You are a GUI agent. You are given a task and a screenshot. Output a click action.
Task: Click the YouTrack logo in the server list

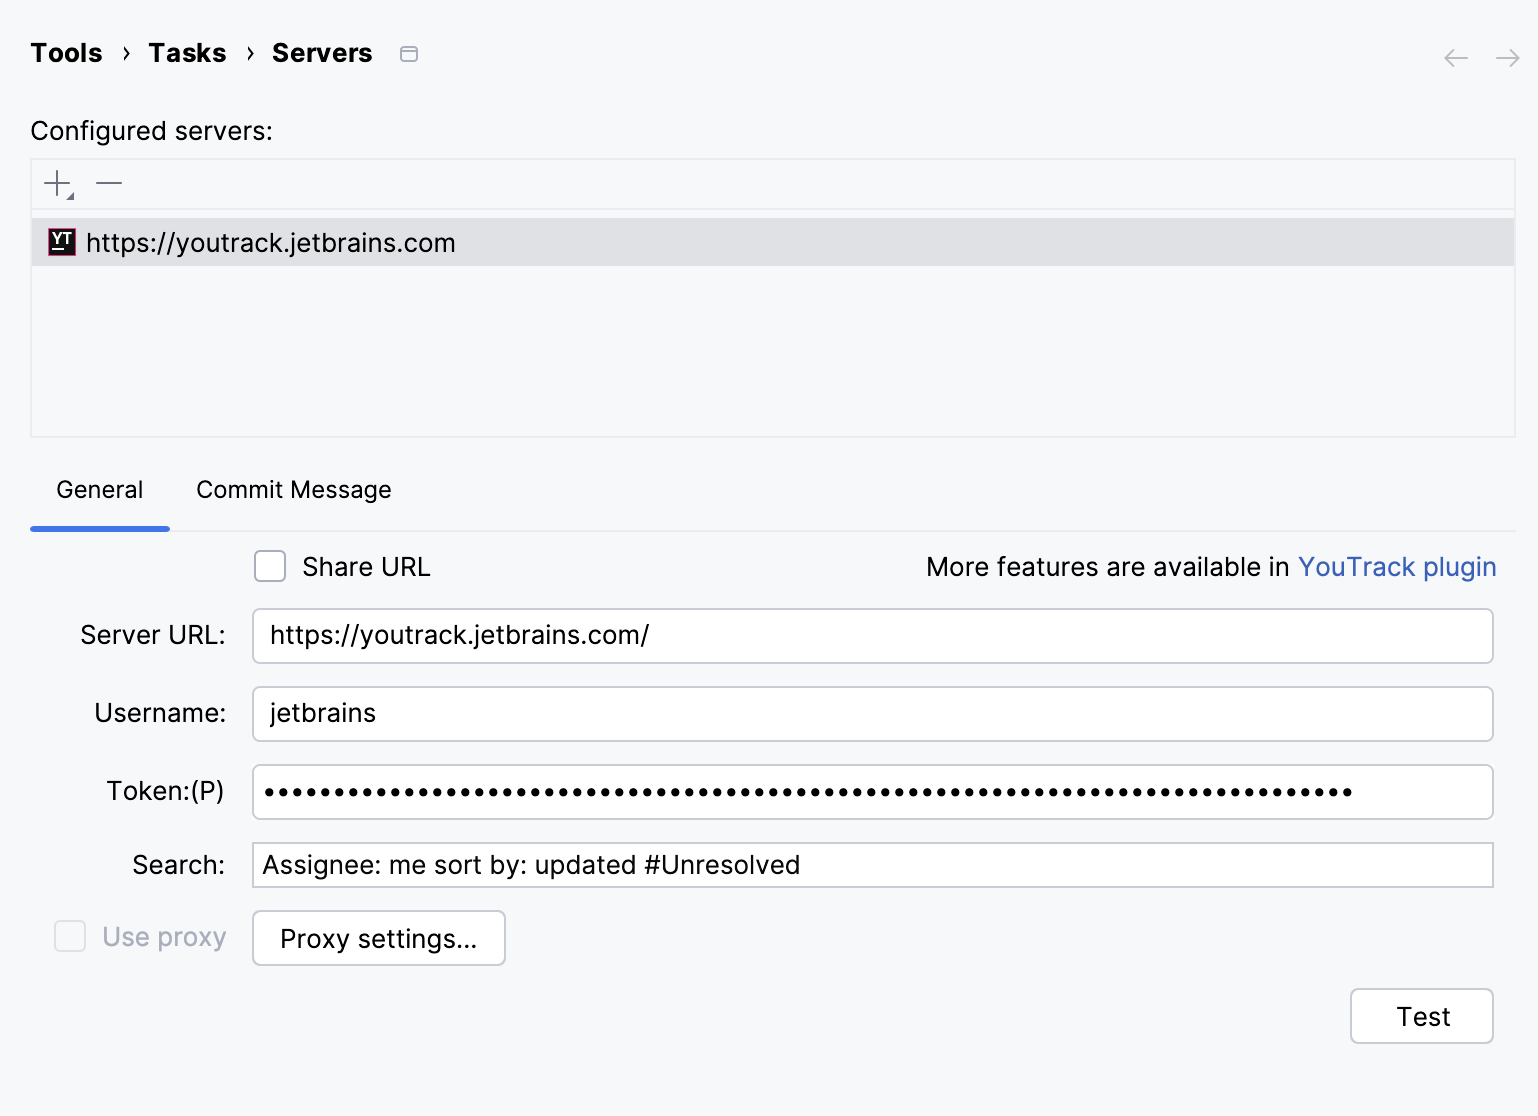[61, 242]
